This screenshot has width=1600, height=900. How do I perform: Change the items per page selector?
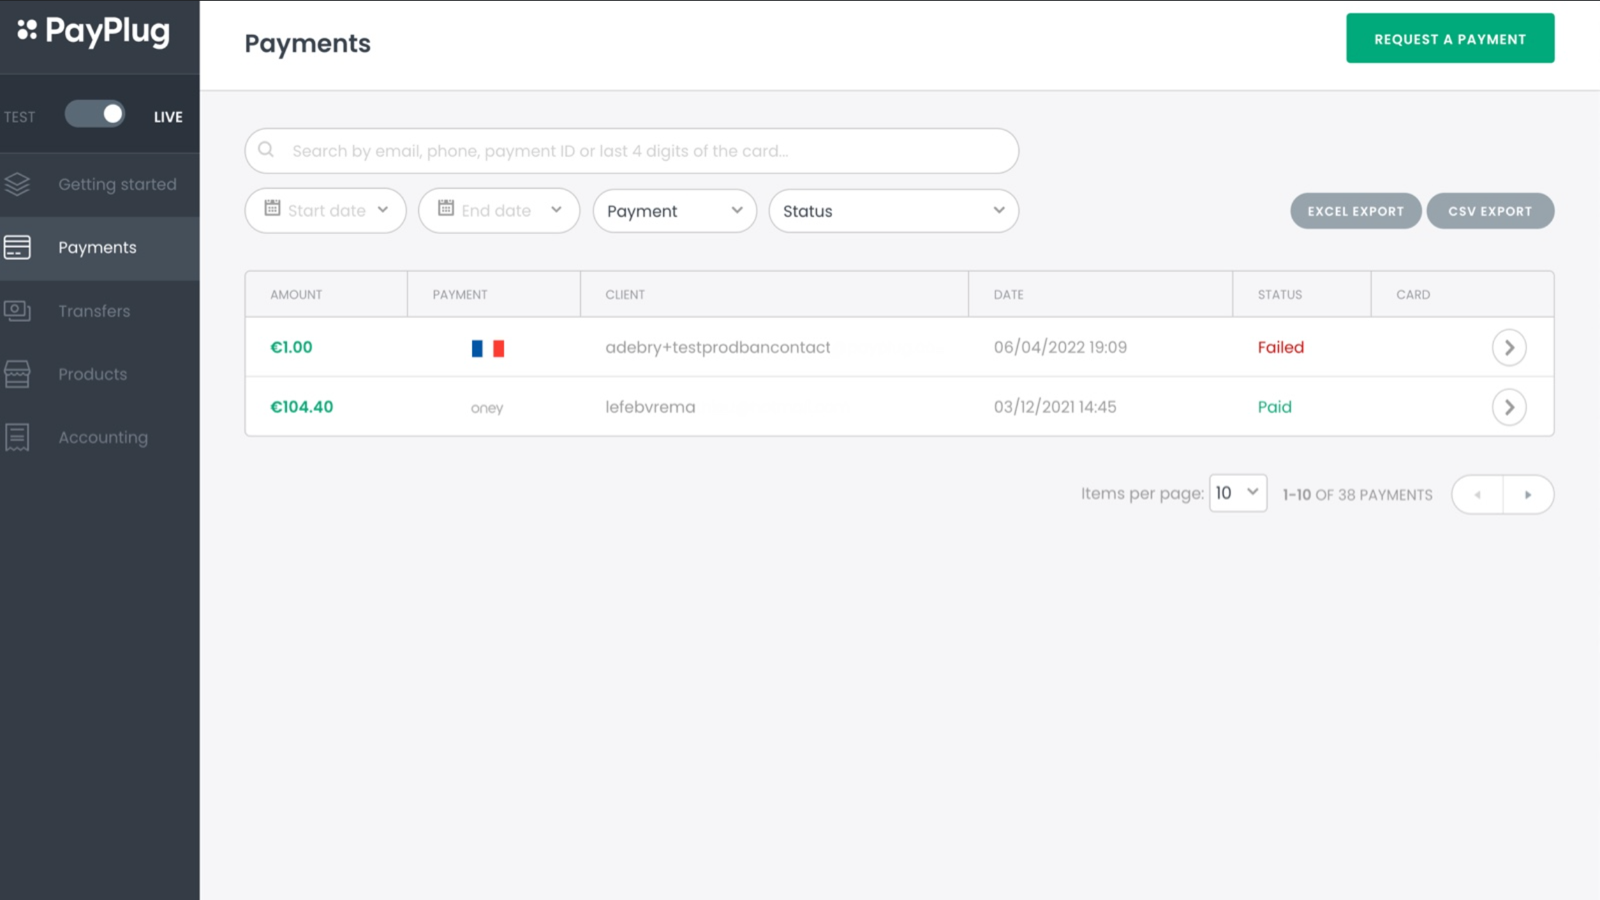click(x=1237, y=493)
